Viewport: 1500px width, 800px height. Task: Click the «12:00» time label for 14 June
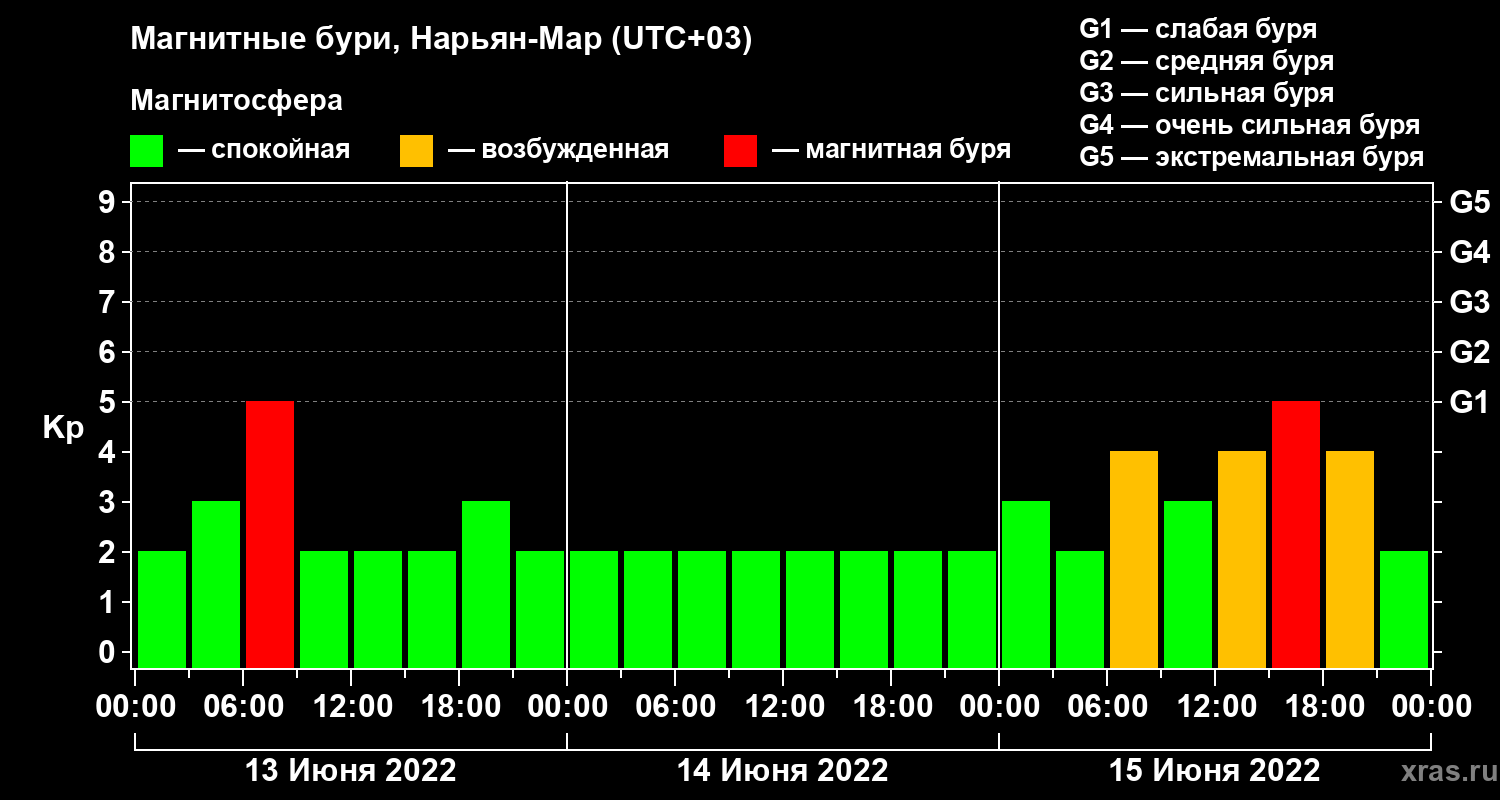pyautogui.click(x=783, y=707)
